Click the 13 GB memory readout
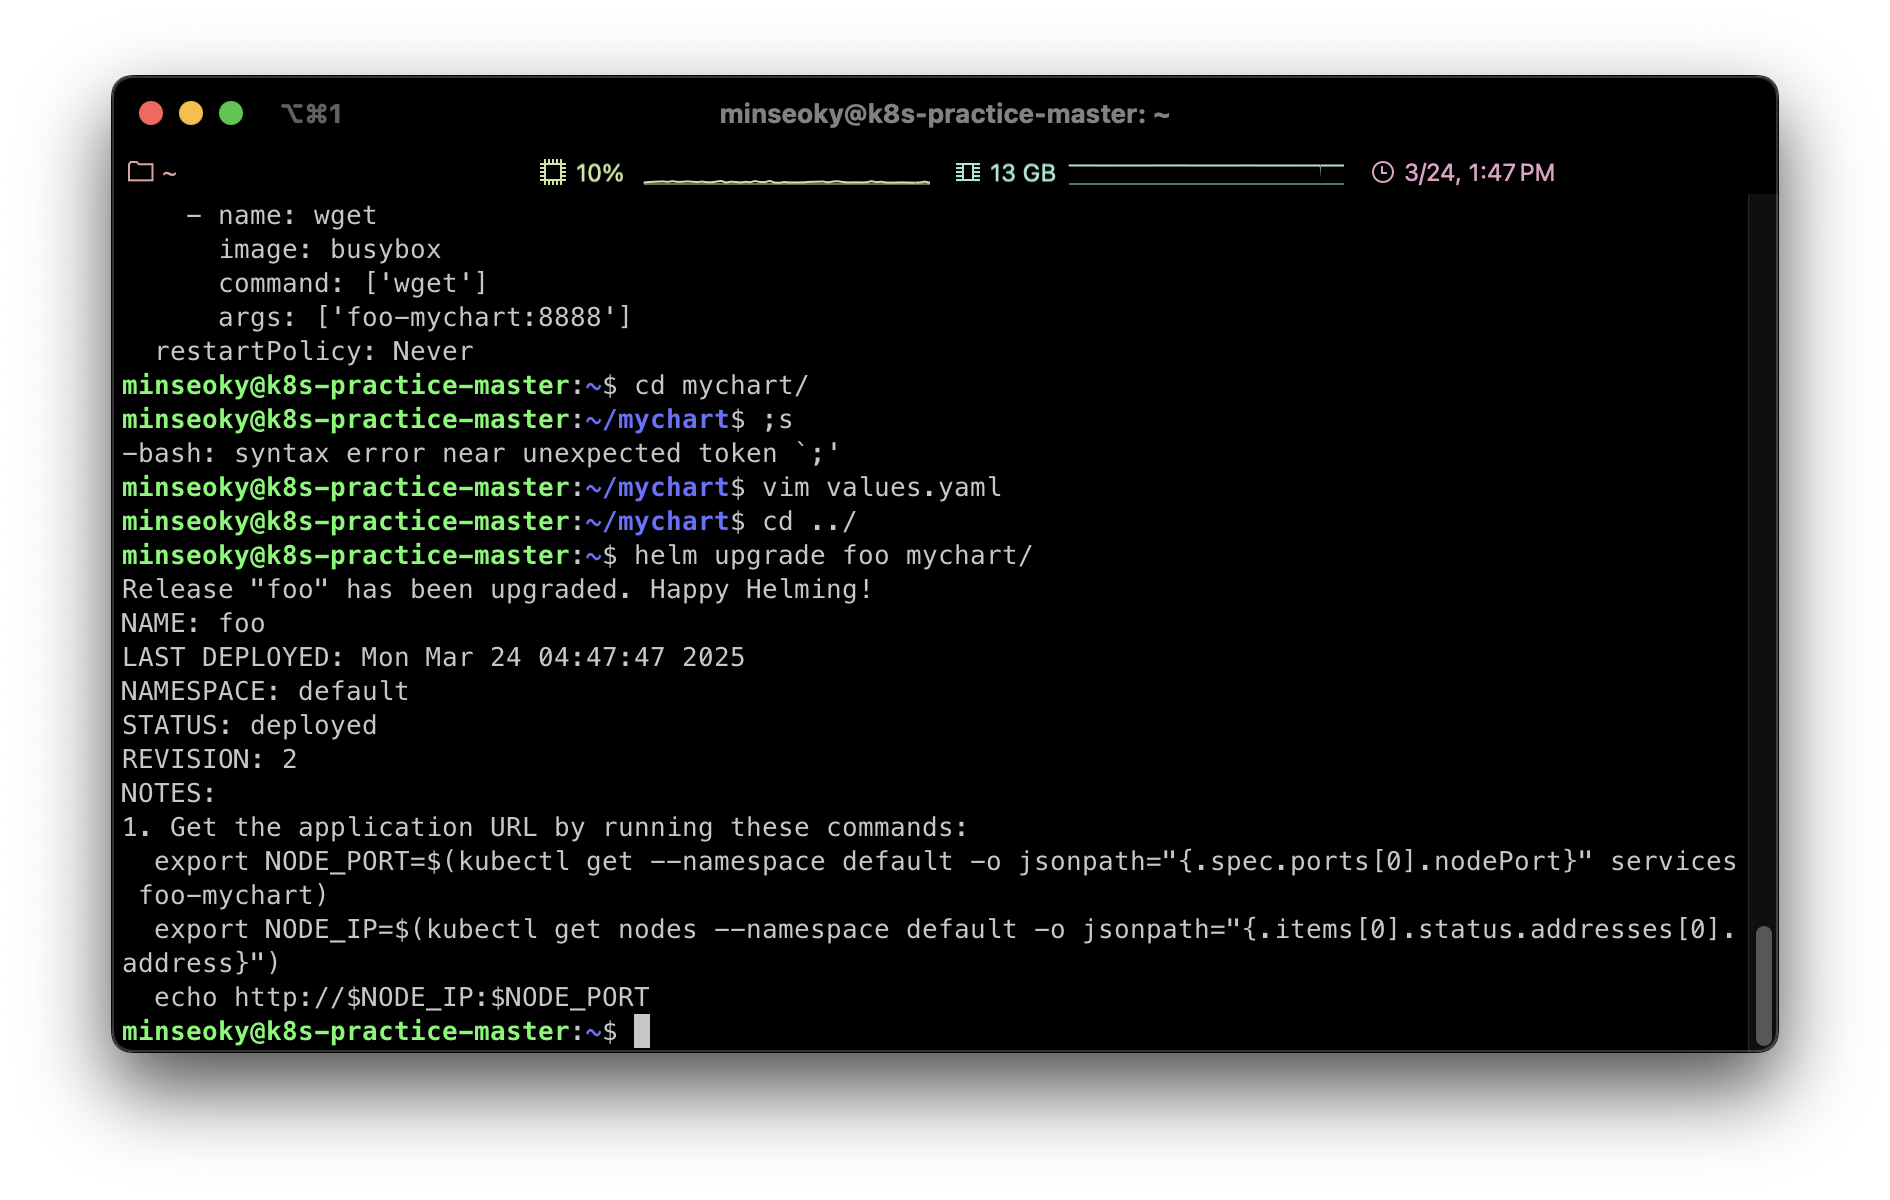The height and width of the screenshot is (1200, 1890). click(1022, 173)
